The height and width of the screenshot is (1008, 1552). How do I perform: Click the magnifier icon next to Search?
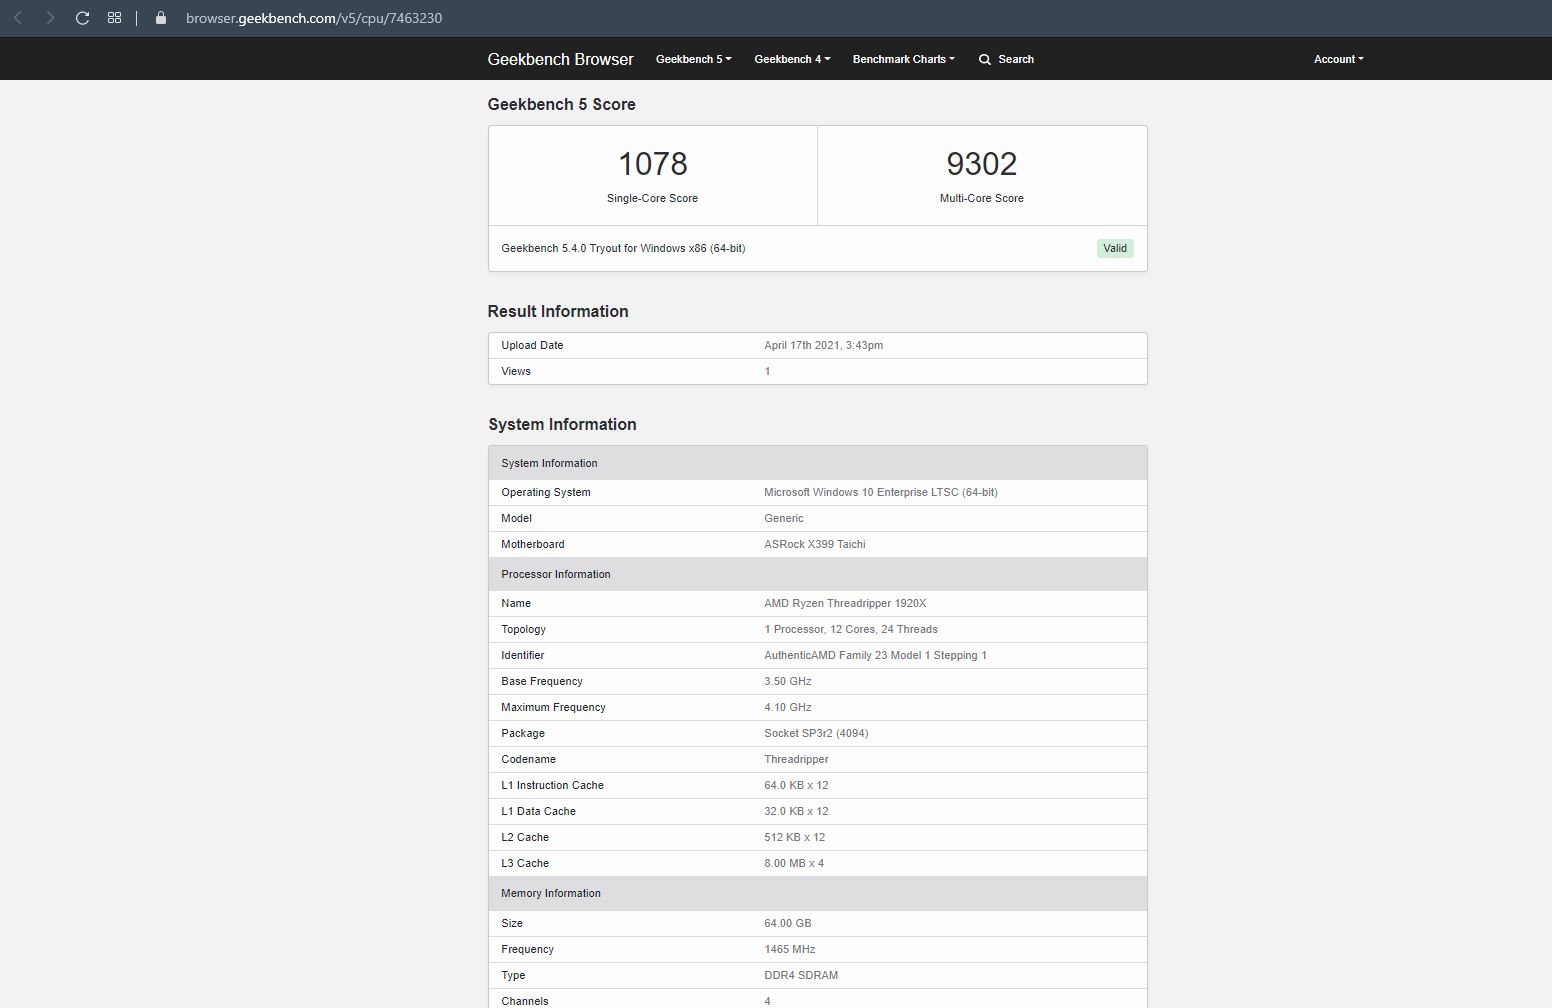click(x=985, y=59)
